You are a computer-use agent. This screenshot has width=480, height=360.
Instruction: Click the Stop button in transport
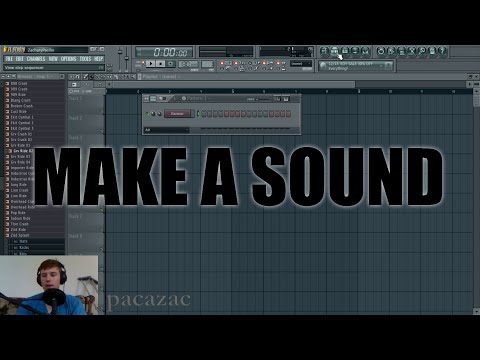pos(161,63)
